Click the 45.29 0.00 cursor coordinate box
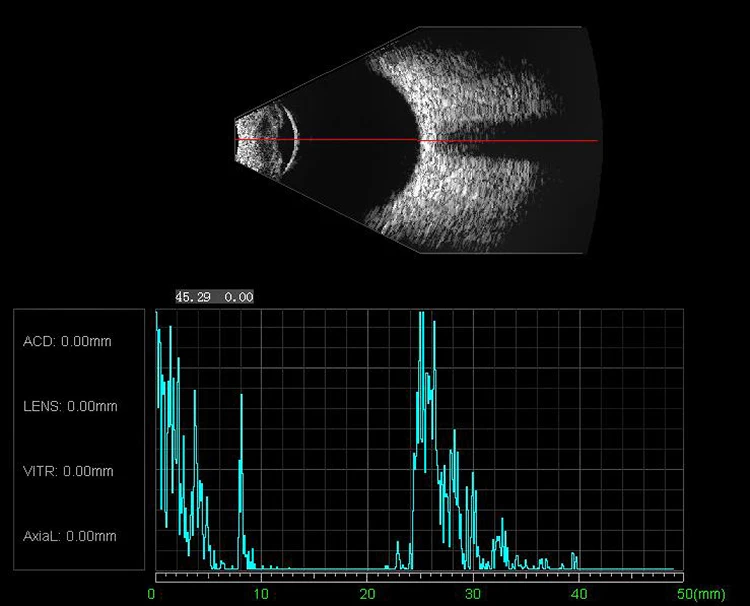This screenshot has height=606, width=750. pos(215,297)
